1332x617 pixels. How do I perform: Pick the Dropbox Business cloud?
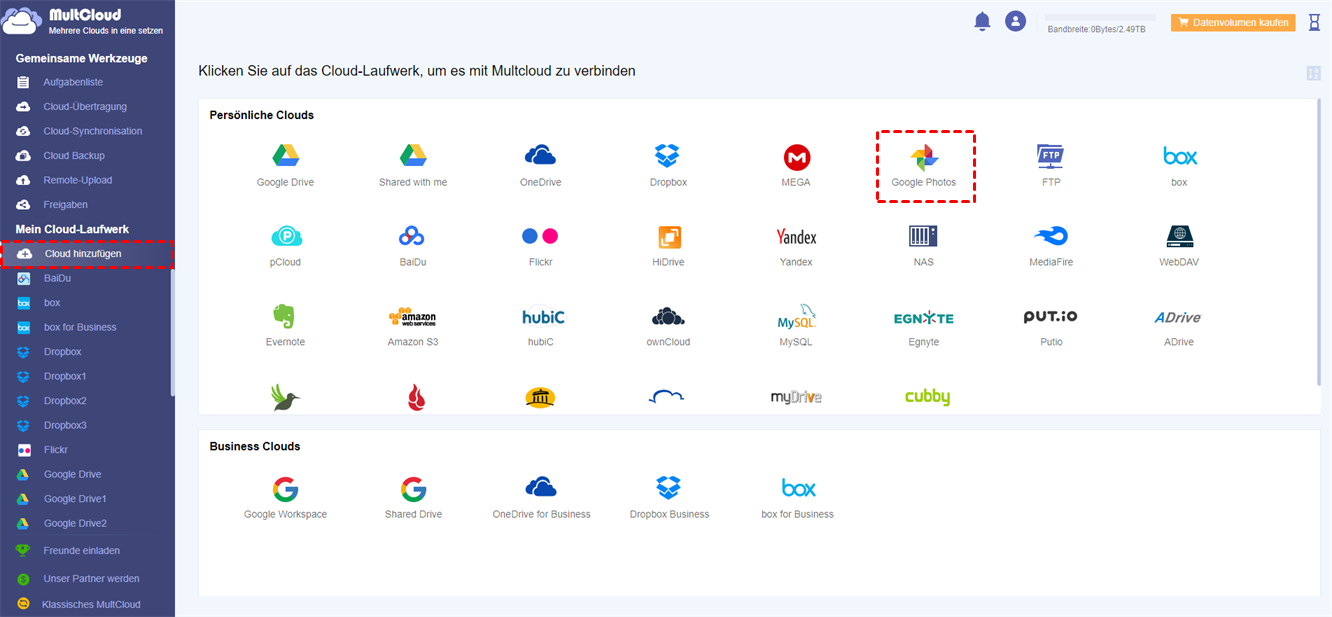669,488
